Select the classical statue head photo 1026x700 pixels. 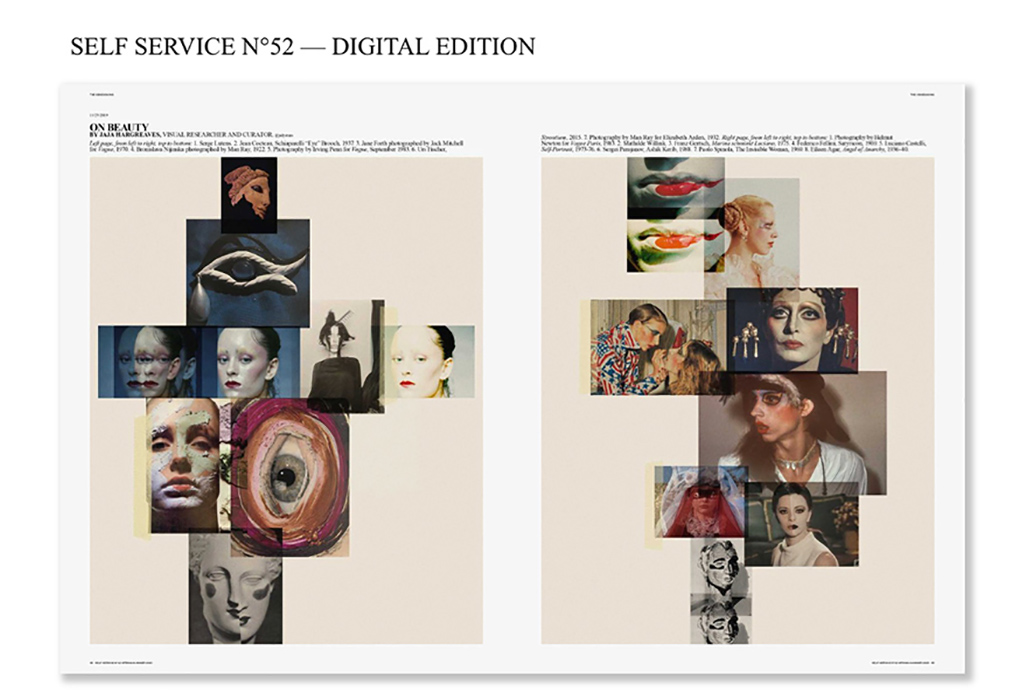pyautogui.click(x=236, y=587)
